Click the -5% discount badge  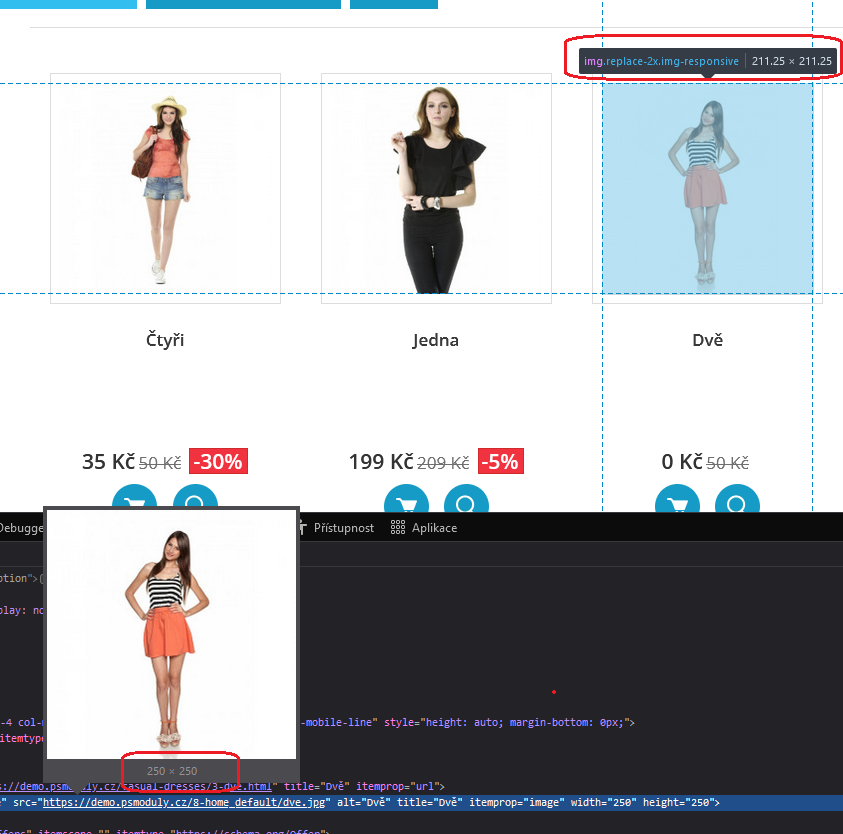[500, 462]
